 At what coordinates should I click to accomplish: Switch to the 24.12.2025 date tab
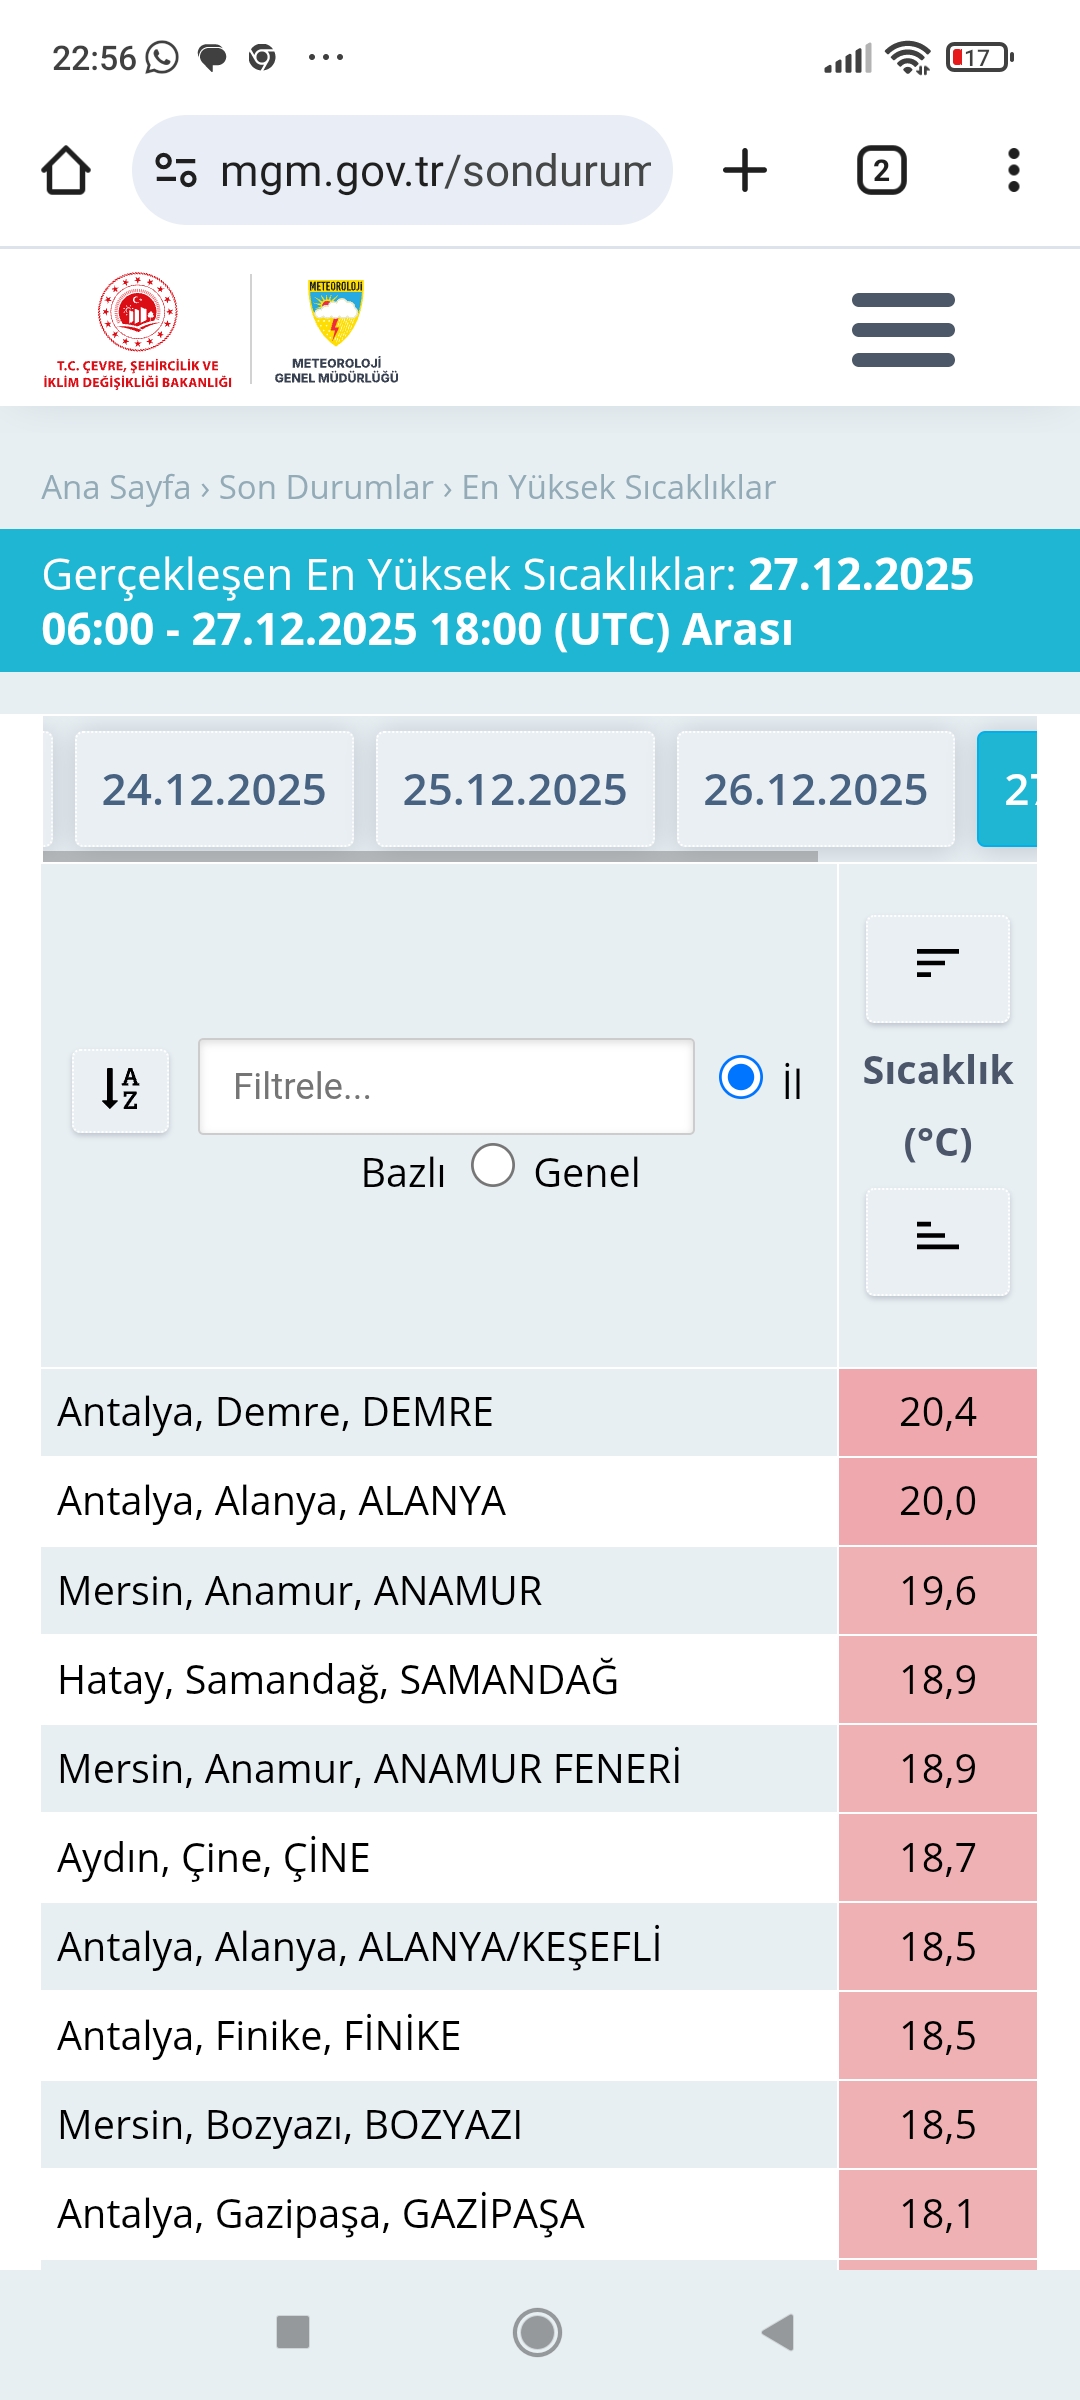pyautogui.click(x=214, y=789)
